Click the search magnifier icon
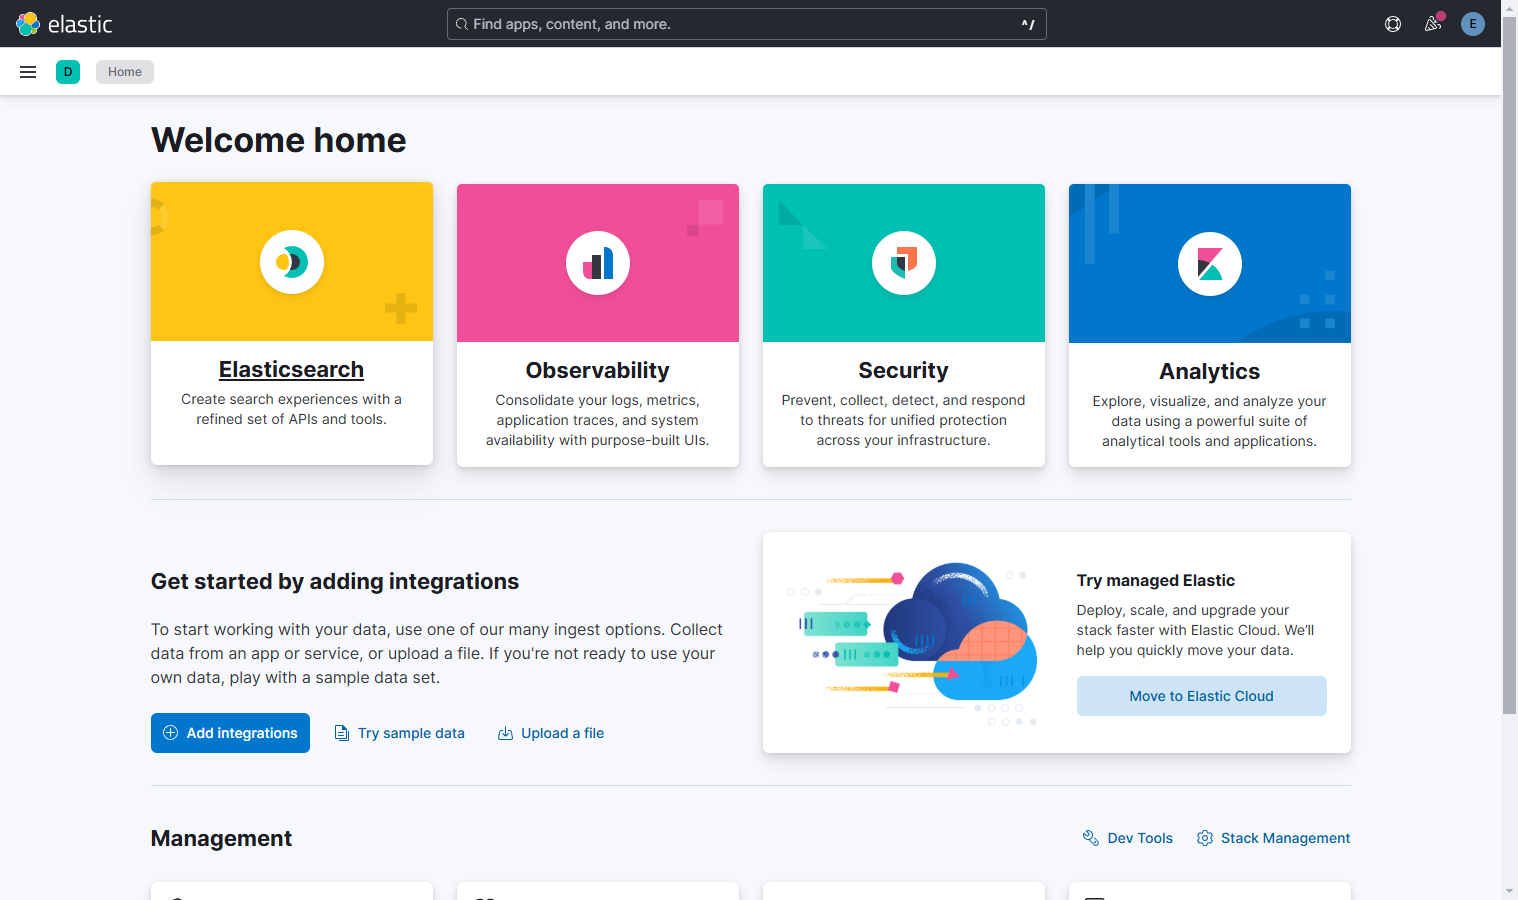The image size is (1518, 900). [462, 24]
